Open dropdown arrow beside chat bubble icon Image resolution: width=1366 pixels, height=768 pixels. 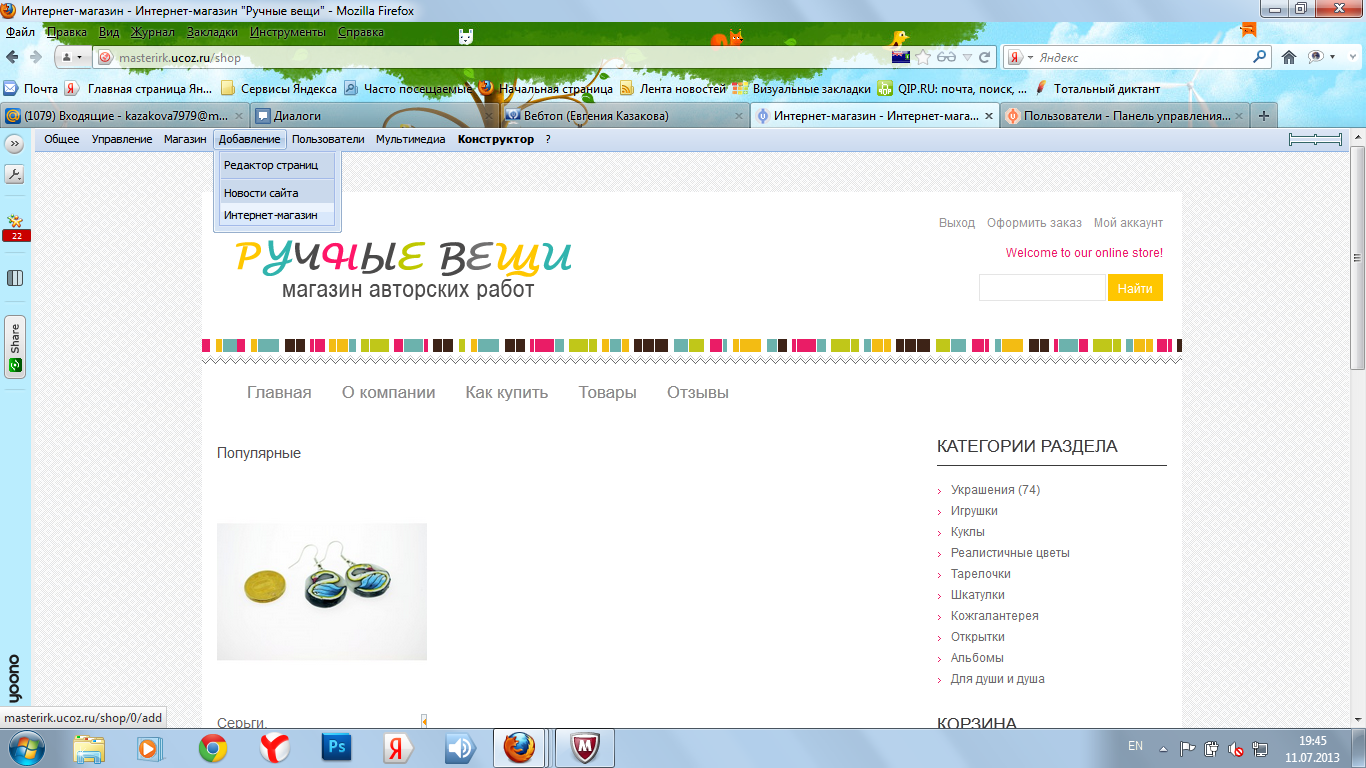(x=1332, y=57)
